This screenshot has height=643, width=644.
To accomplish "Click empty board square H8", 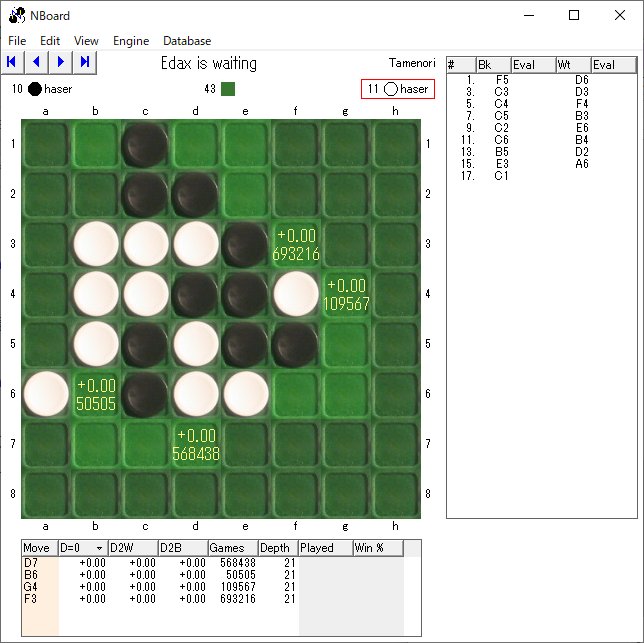I will [396, 494].
